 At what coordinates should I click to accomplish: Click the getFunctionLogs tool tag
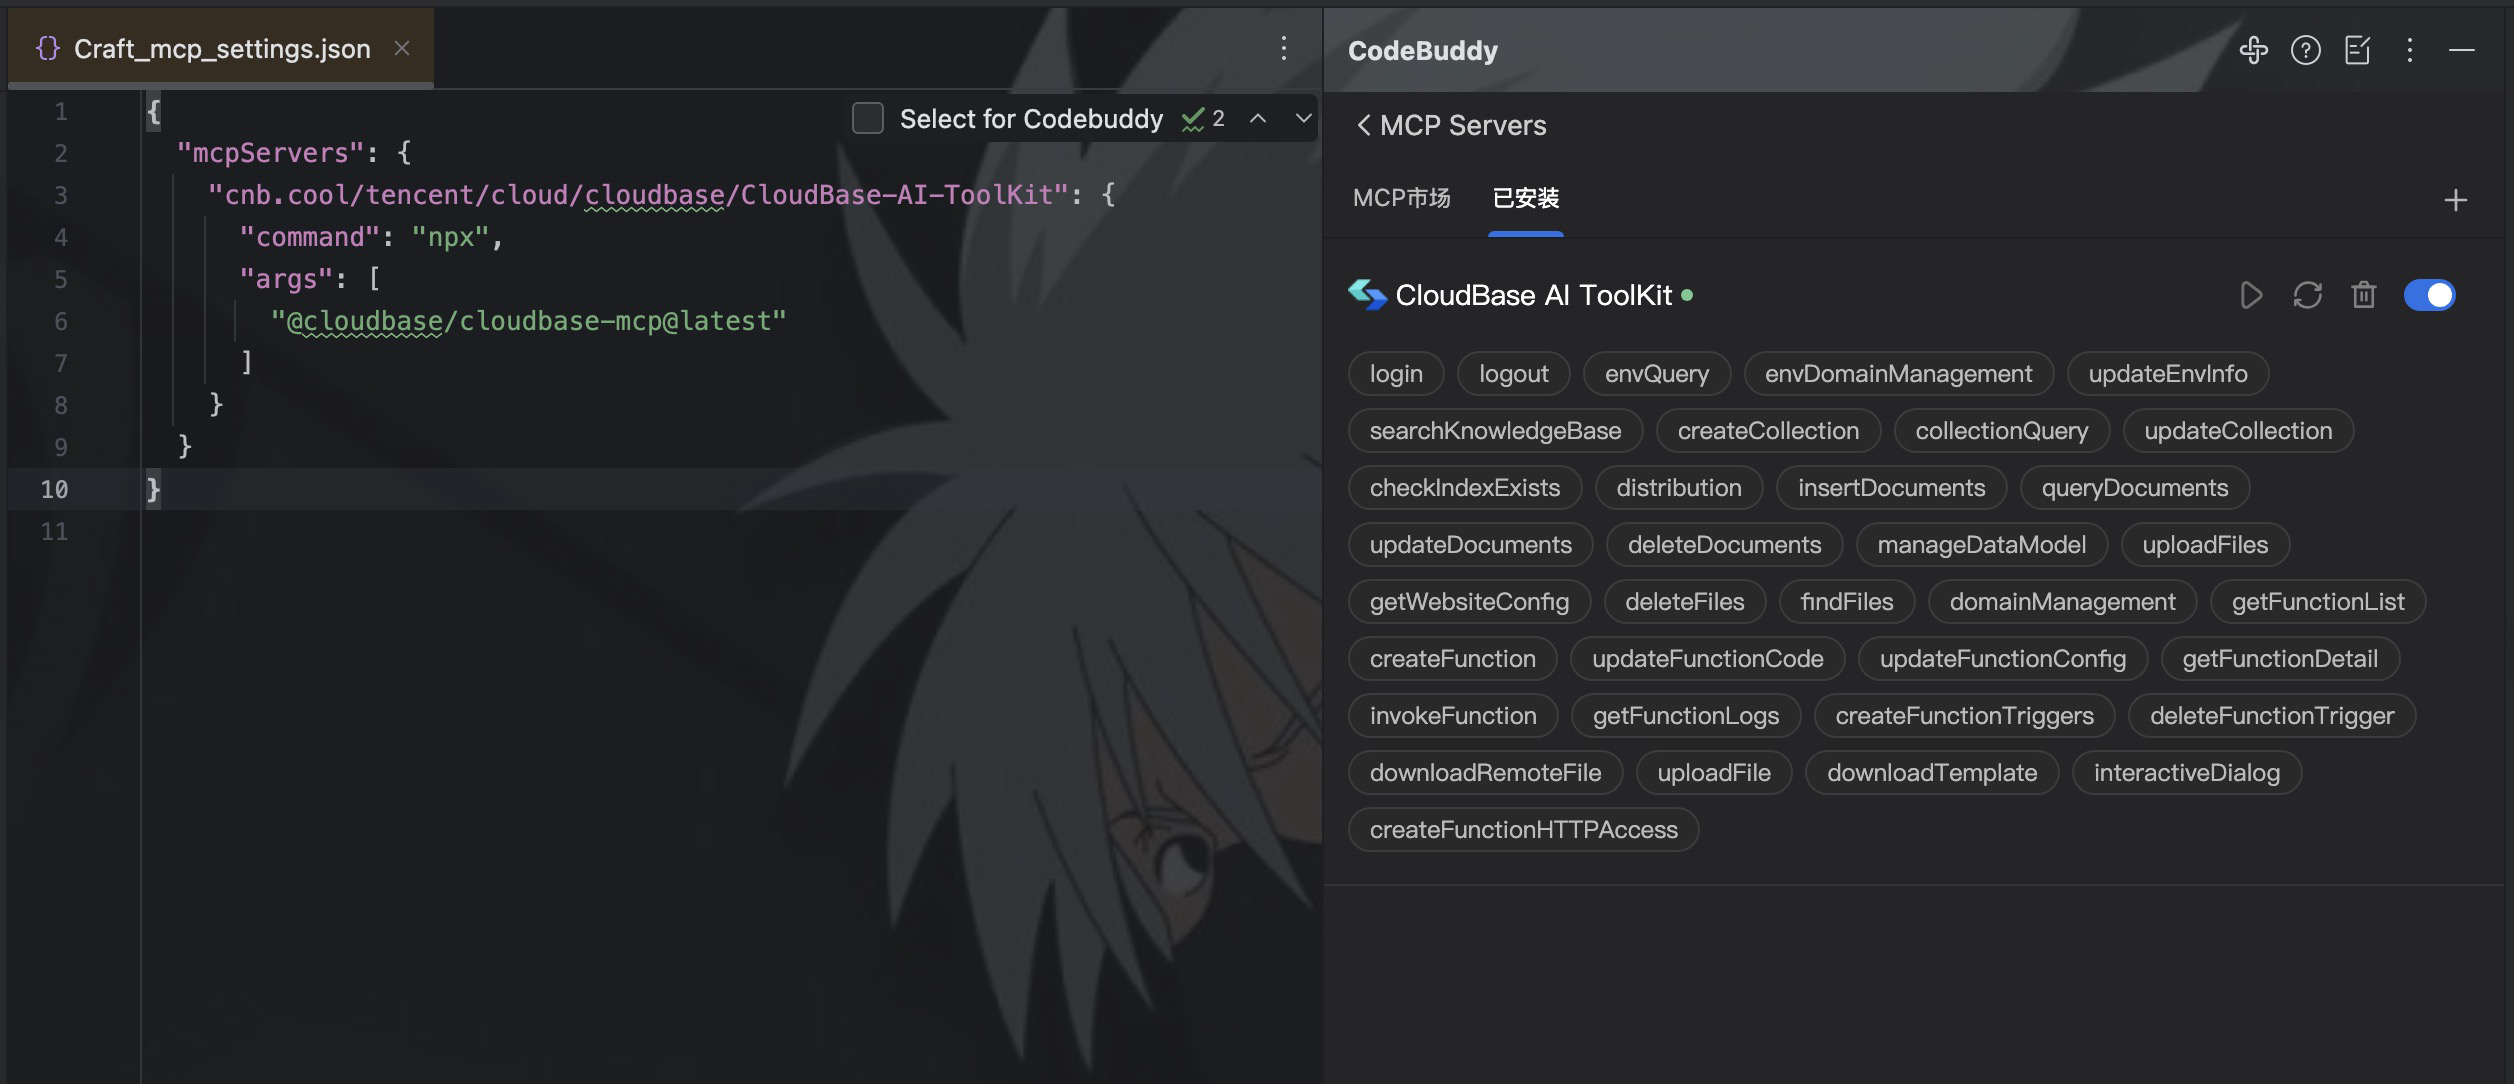[1686, 716]
